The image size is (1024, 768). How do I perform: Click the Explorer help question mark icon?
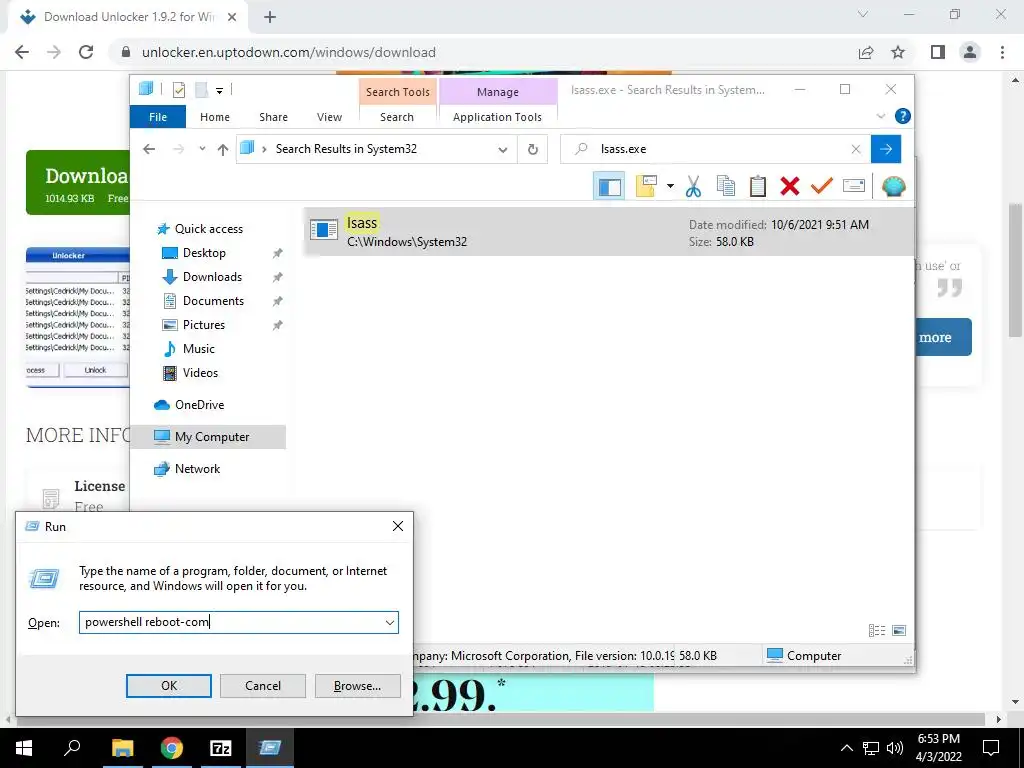[x=903, y=116]
